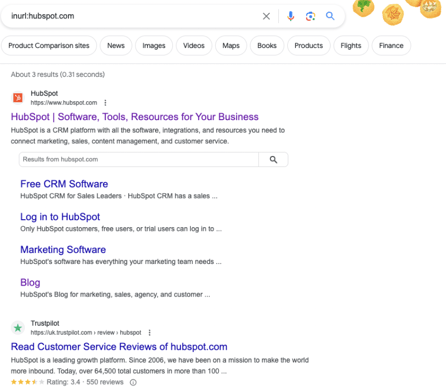This screenshot has width=446, height=391.
Task: Submit search with the blue magnifier icon
Action: [330, 16]
